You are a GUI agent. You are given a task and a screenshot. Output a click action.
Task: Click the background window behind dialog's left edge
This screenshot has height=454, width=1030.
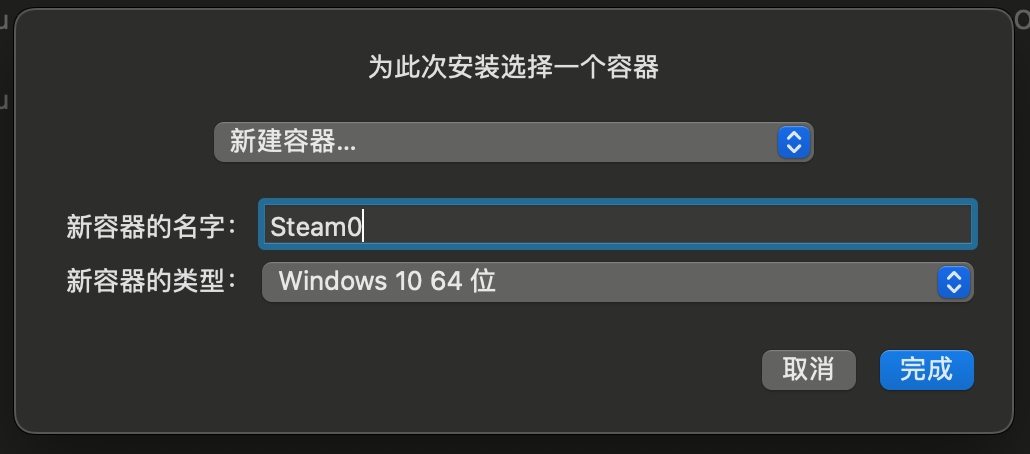click(x=5, y=250)
